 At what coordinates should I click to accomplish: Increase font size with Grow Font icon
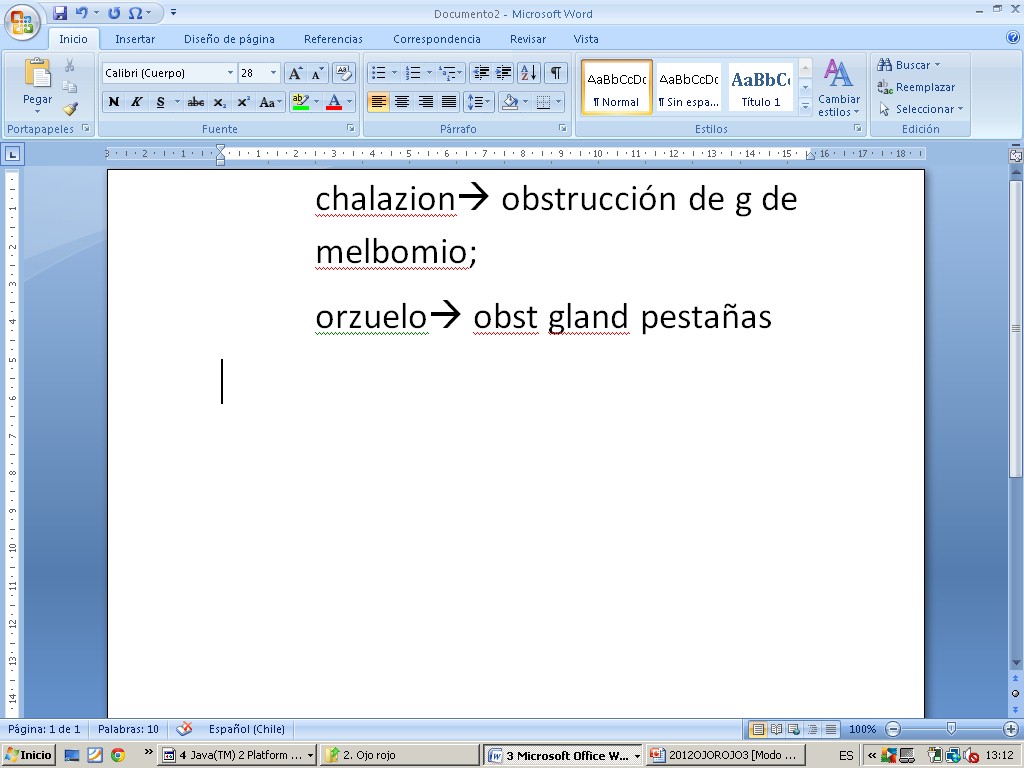[x=295, y=73]
